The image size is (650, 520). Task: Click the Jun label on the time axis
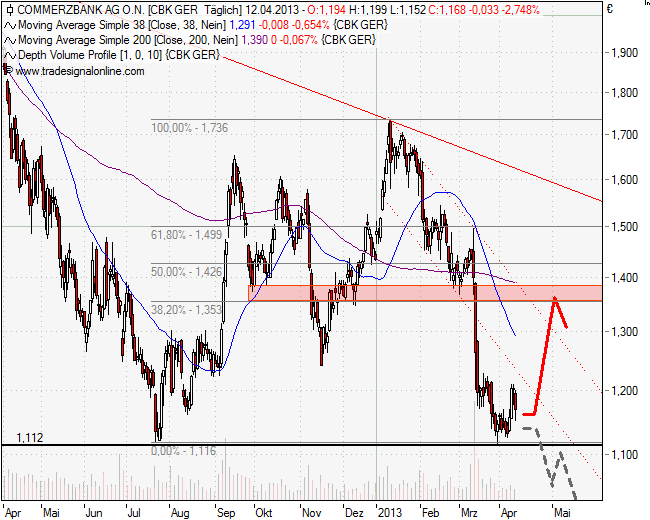coord(94,513)
